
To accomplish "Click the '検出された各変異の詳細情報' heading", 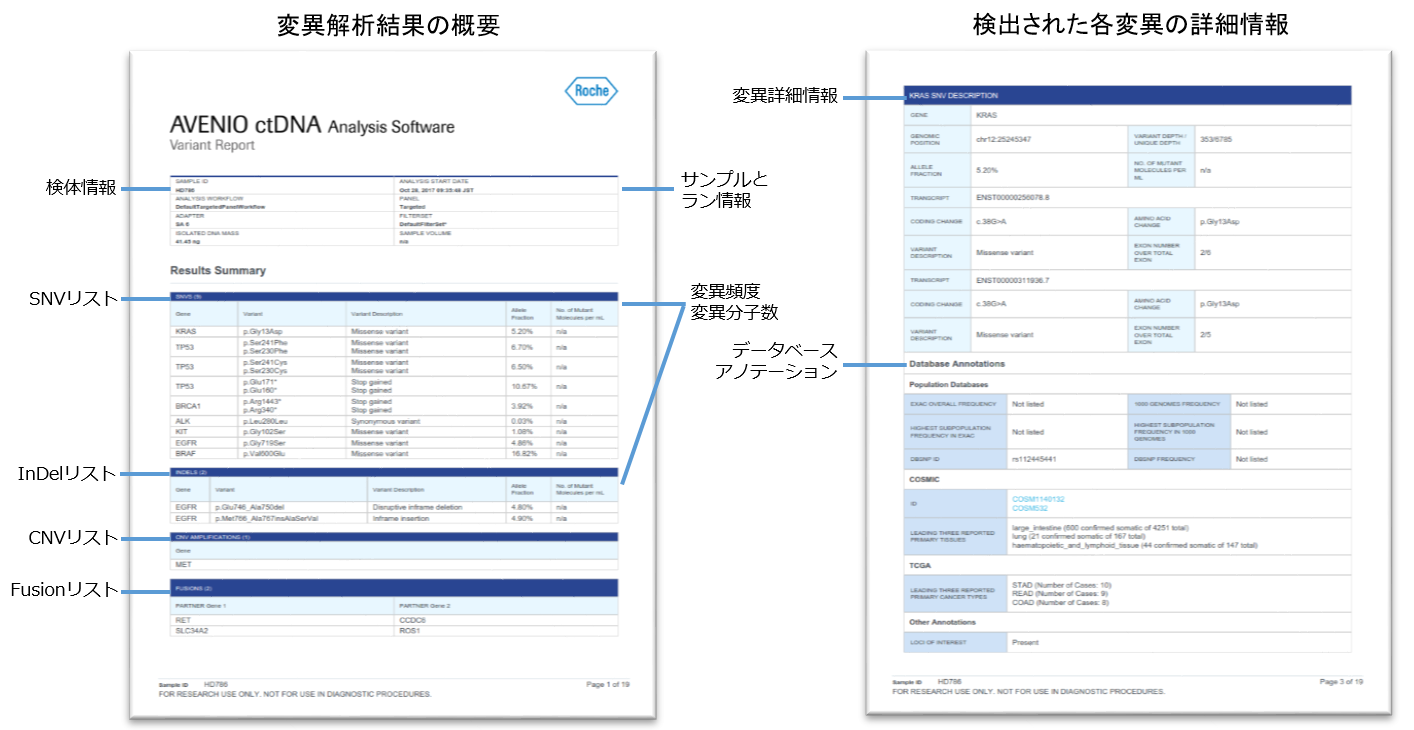I will [1129, 25].
